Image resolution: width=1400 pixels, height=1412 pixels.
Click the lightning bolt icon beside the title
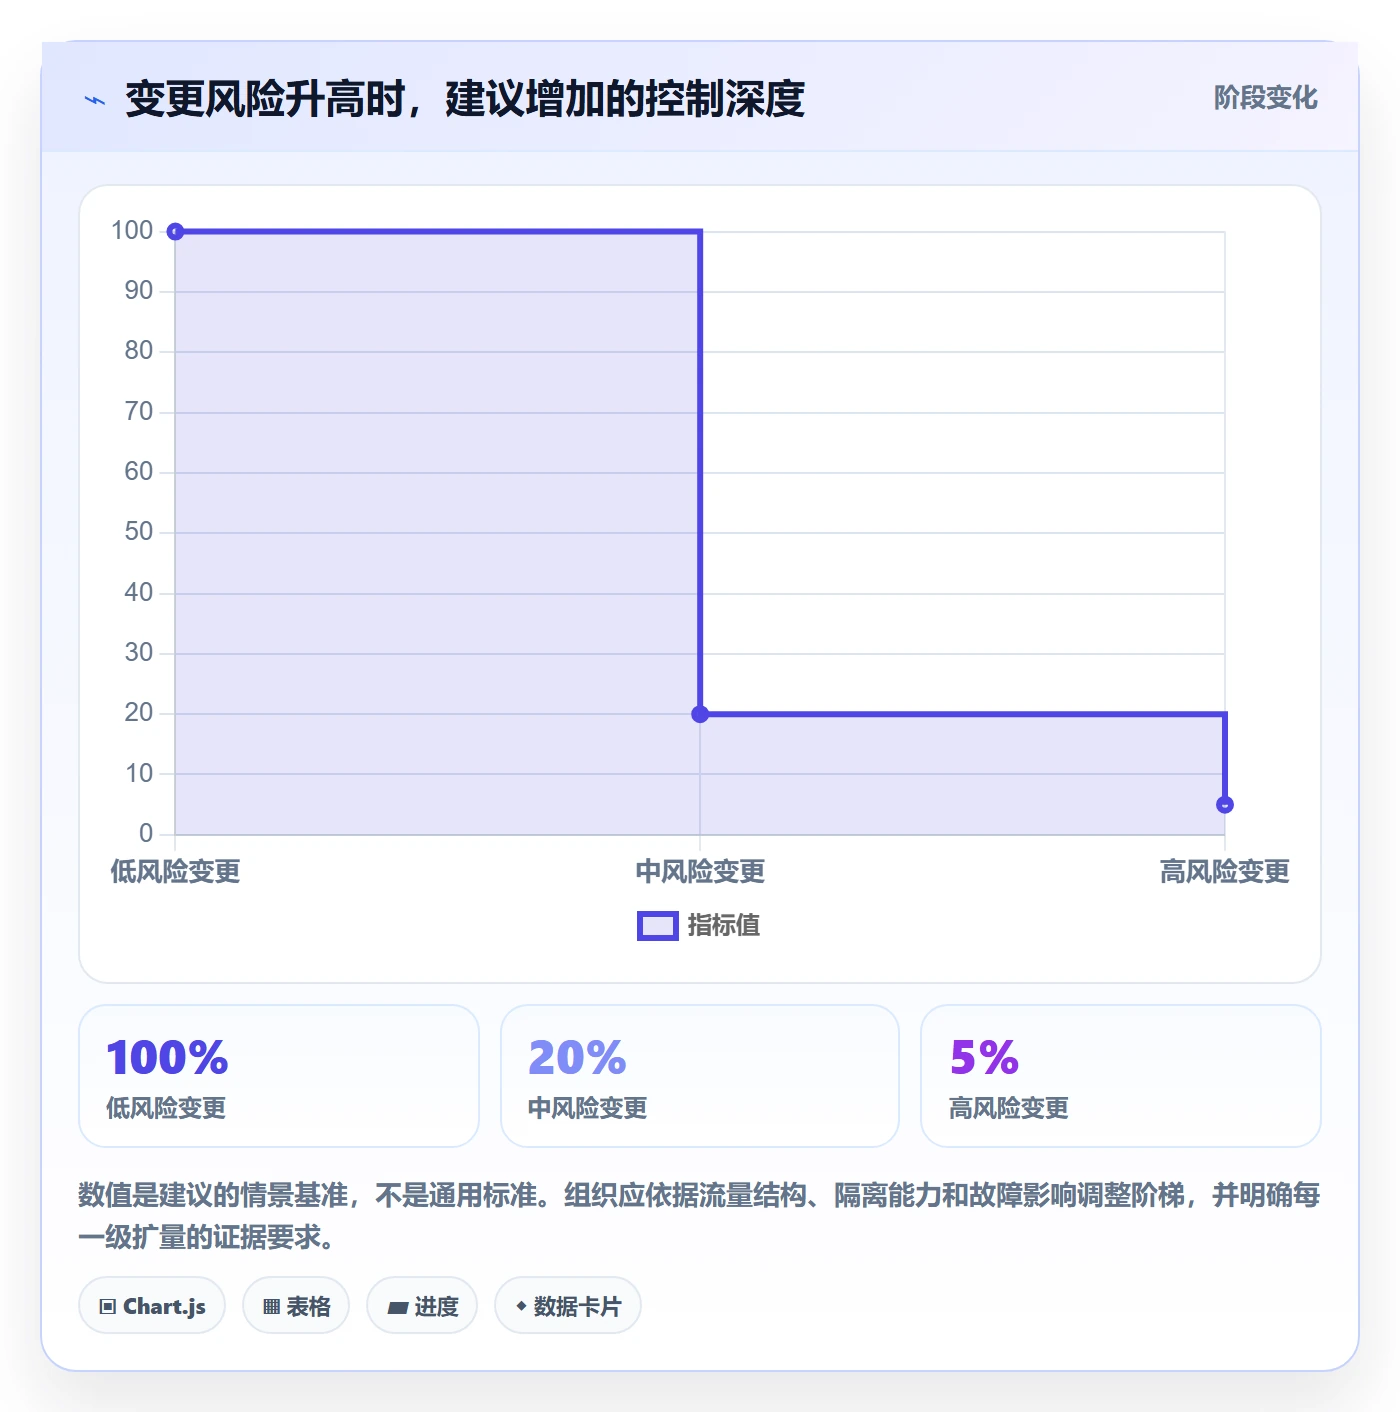tap(95, 100)
